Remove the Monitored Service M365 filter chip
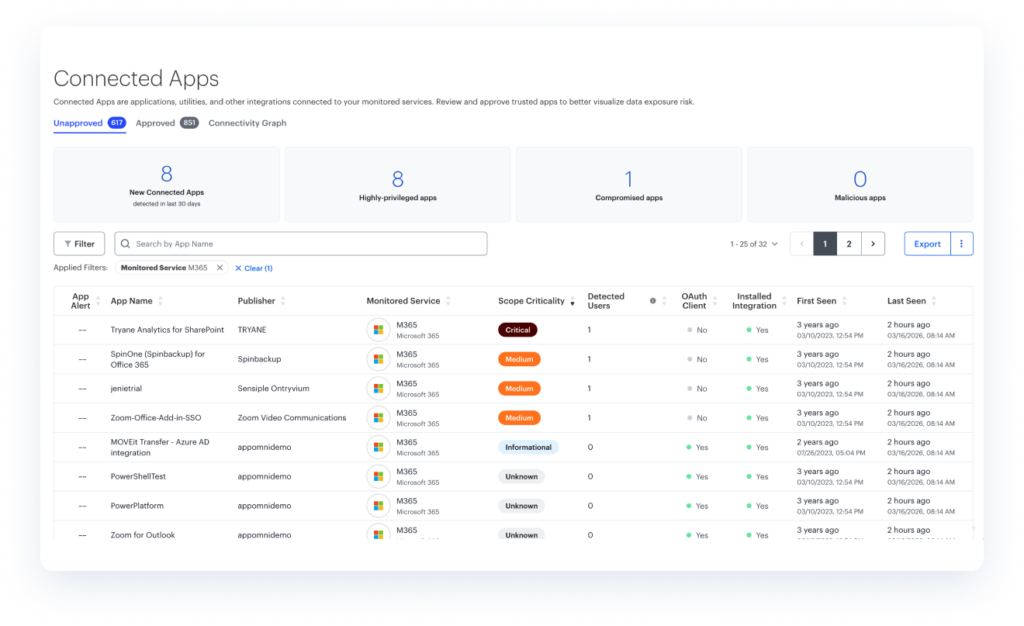This screenshot has width=1024, height=626. [x=222, y=268]
